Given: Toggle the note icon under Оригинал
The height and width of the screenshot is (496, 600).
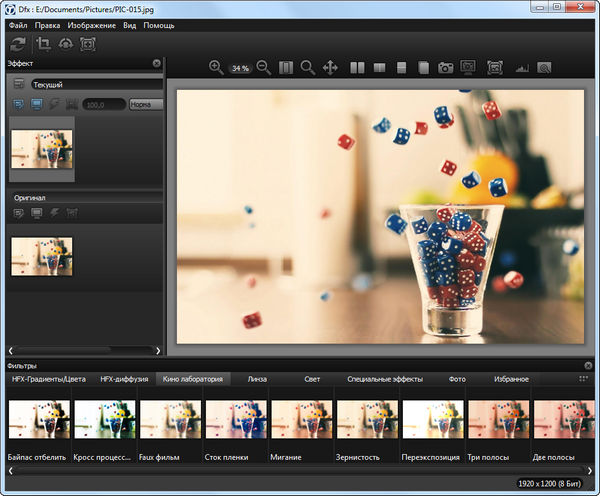Looking at the screenshot, I should coord(19,213).
